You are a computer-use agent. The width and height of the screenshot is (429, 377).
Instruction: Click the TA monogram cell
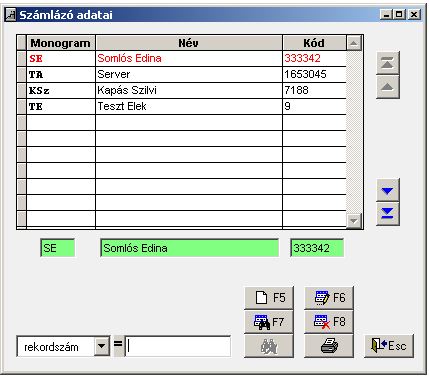pyautogui.click(x=61, y=74)
